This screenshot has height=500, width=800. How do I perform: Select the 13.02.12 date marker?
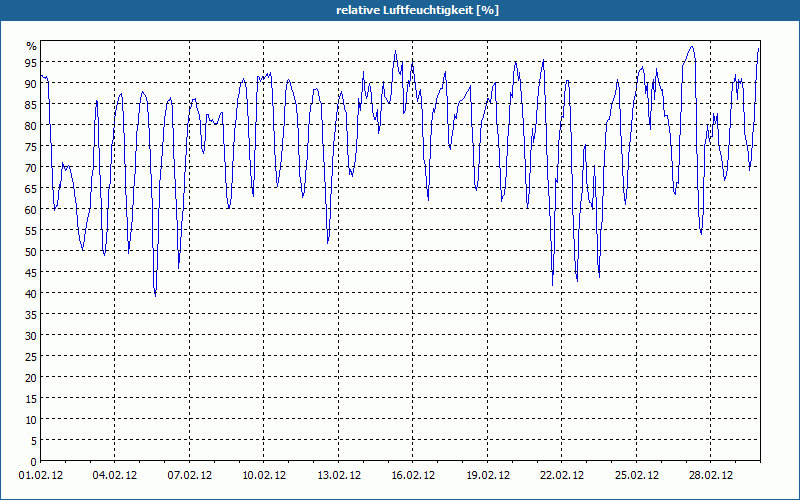point(339,476)
